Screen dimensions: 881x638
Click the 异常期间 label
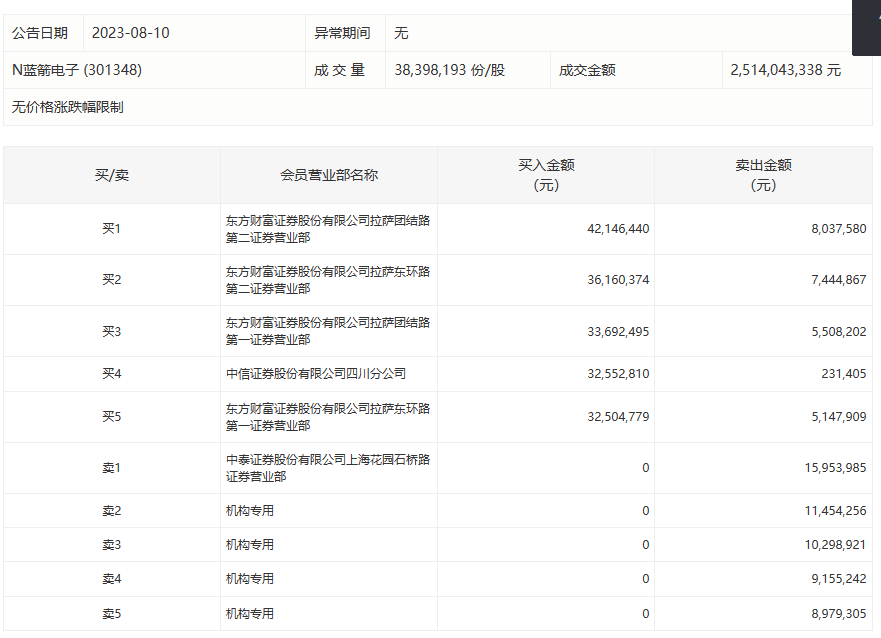tap(342, 33)
